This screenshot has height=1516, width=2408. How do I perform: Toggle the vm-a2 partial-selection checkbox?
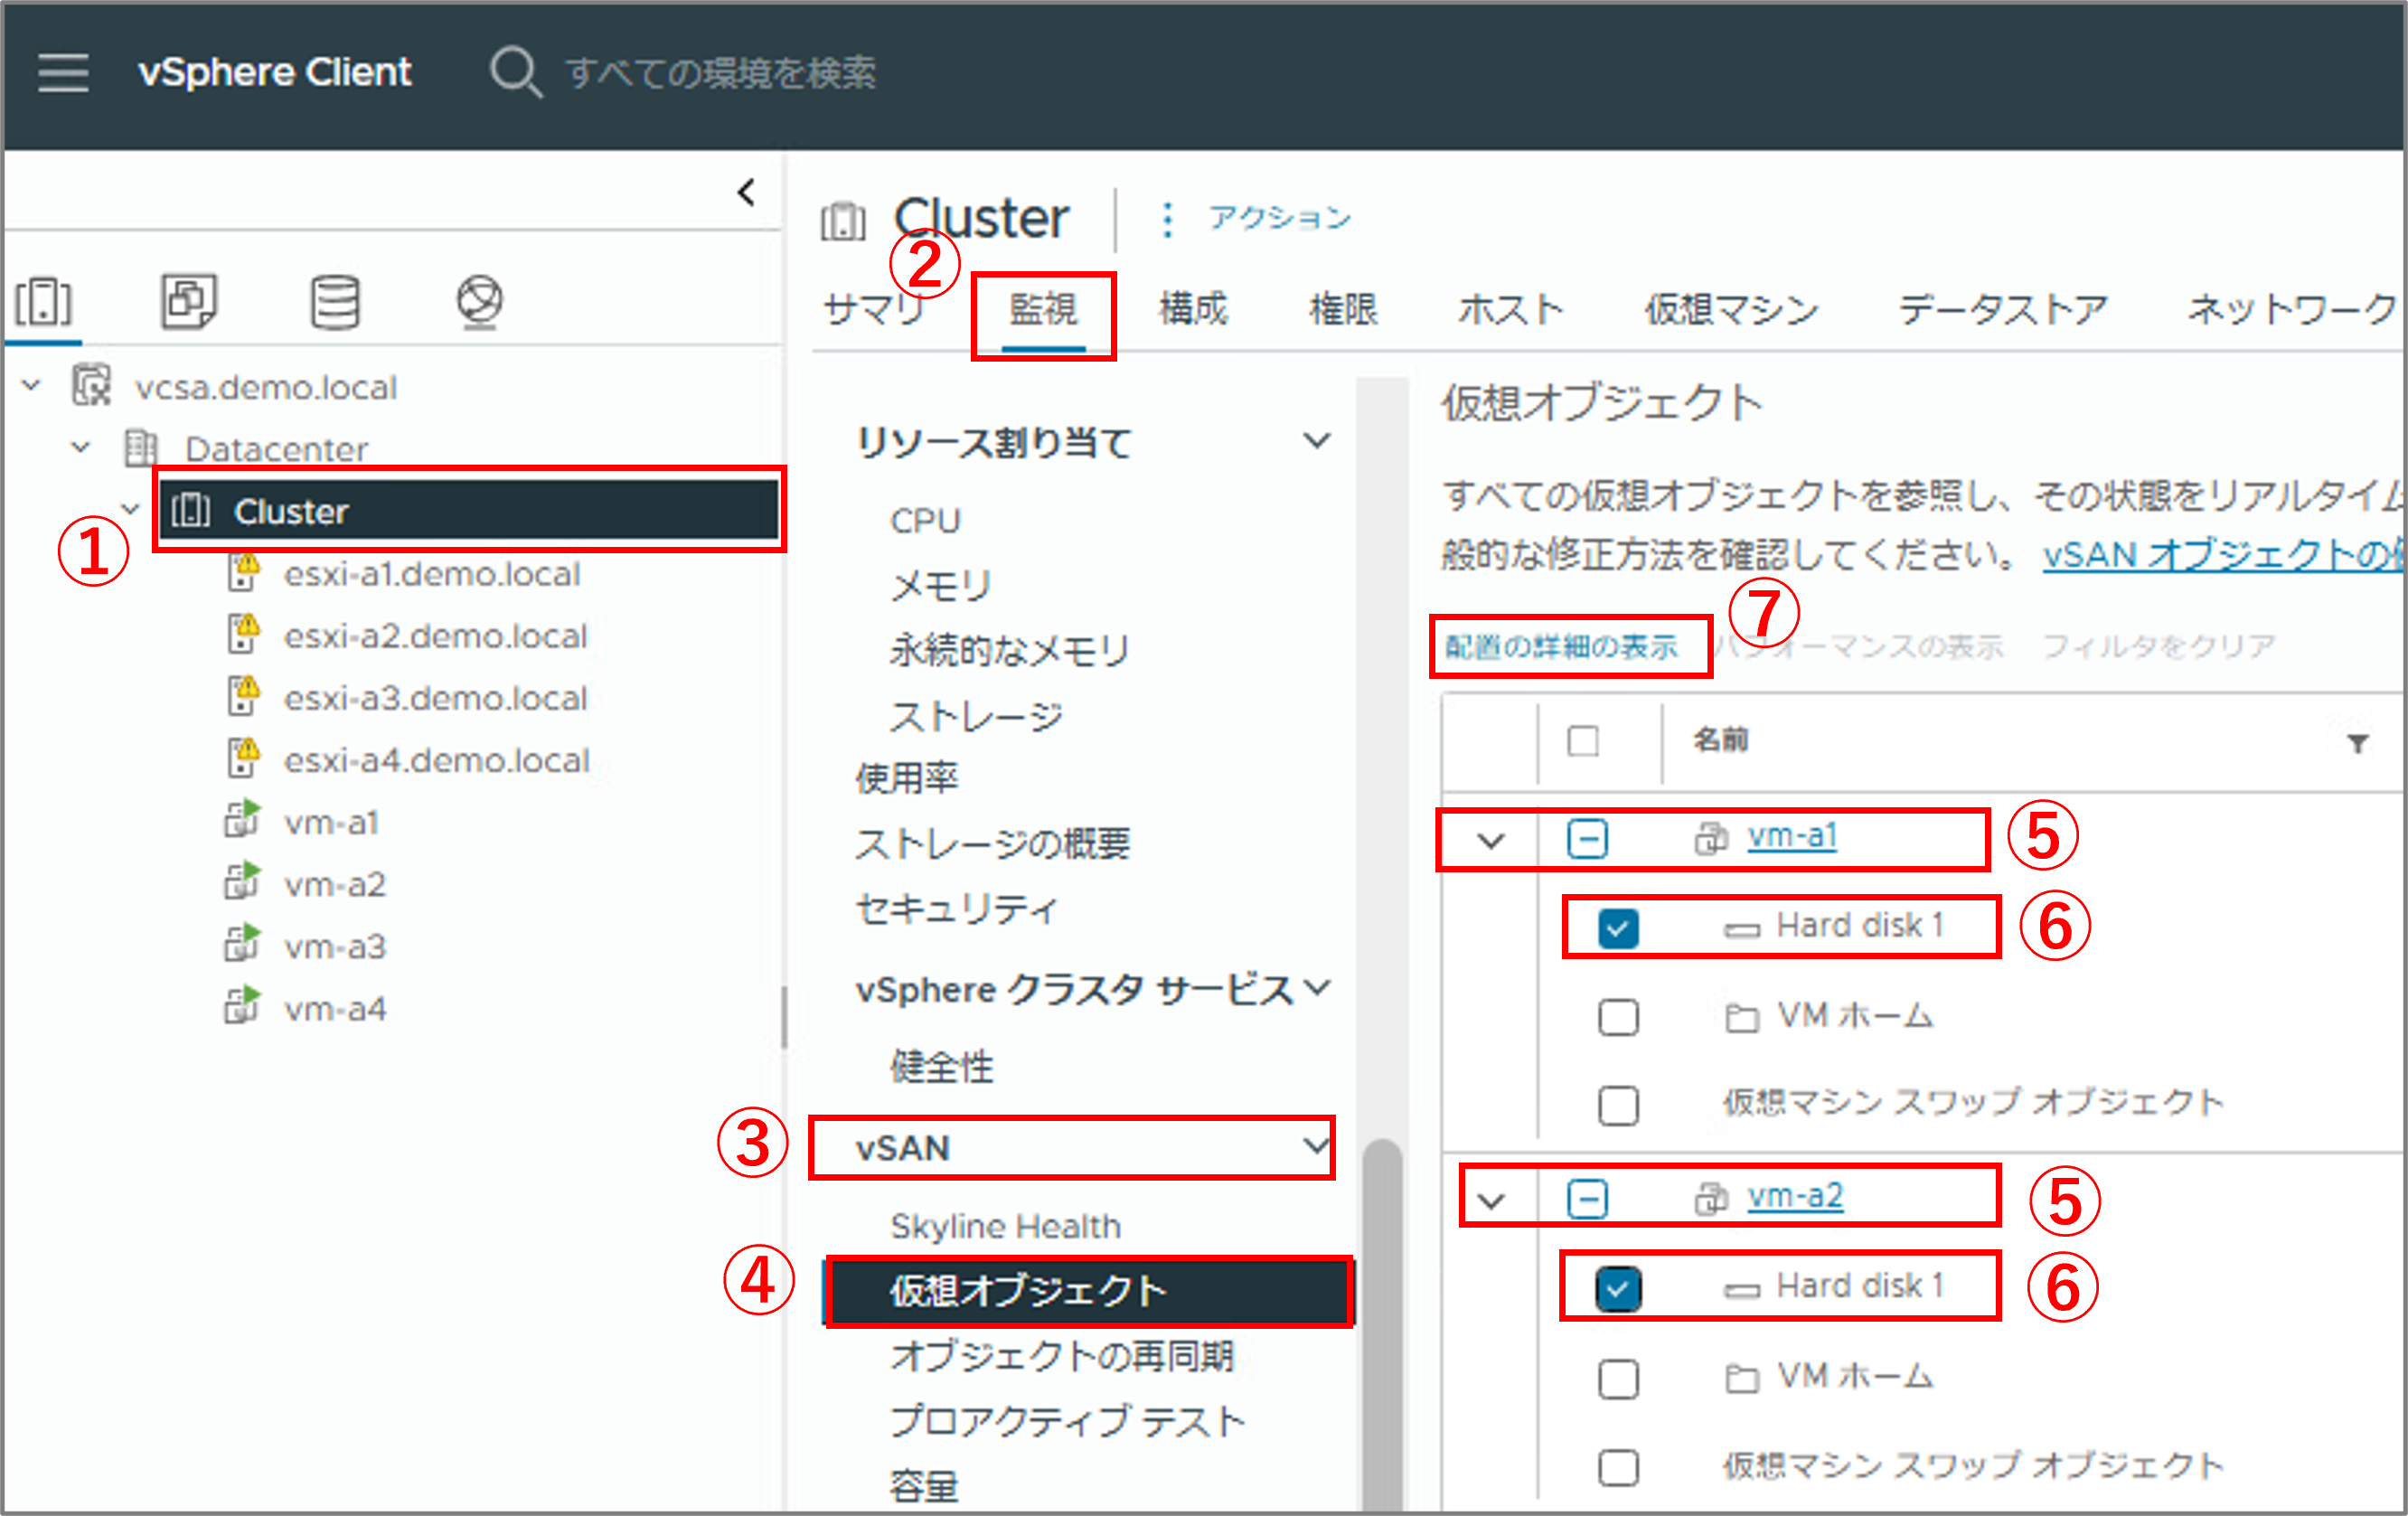pos(1587,1198)
